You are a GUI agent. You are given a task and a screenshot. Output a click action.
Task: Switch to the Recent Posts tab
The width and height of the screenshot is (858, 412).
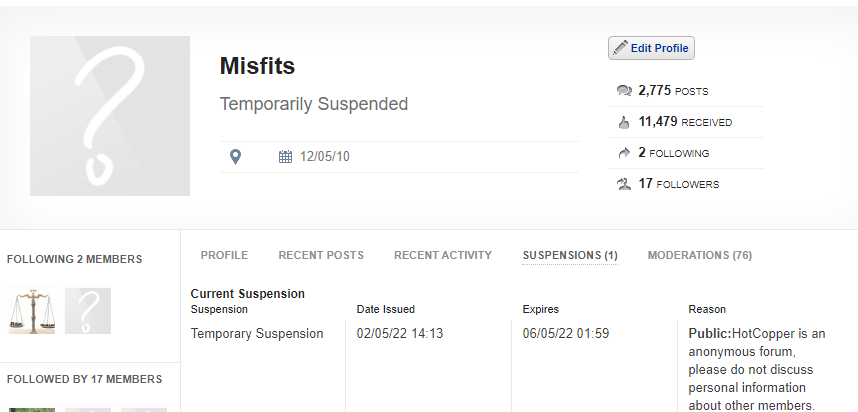[x=321, y=256]
